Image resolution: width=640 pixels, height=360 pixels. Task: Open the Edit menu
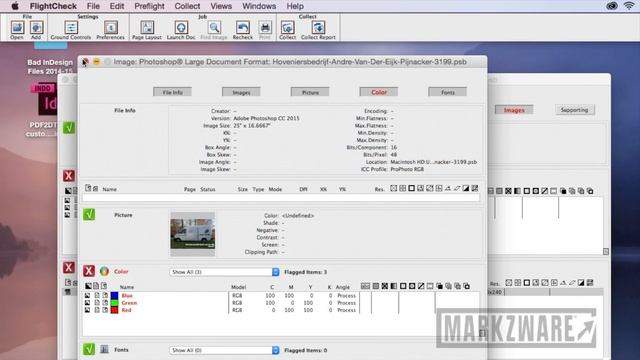117,6
